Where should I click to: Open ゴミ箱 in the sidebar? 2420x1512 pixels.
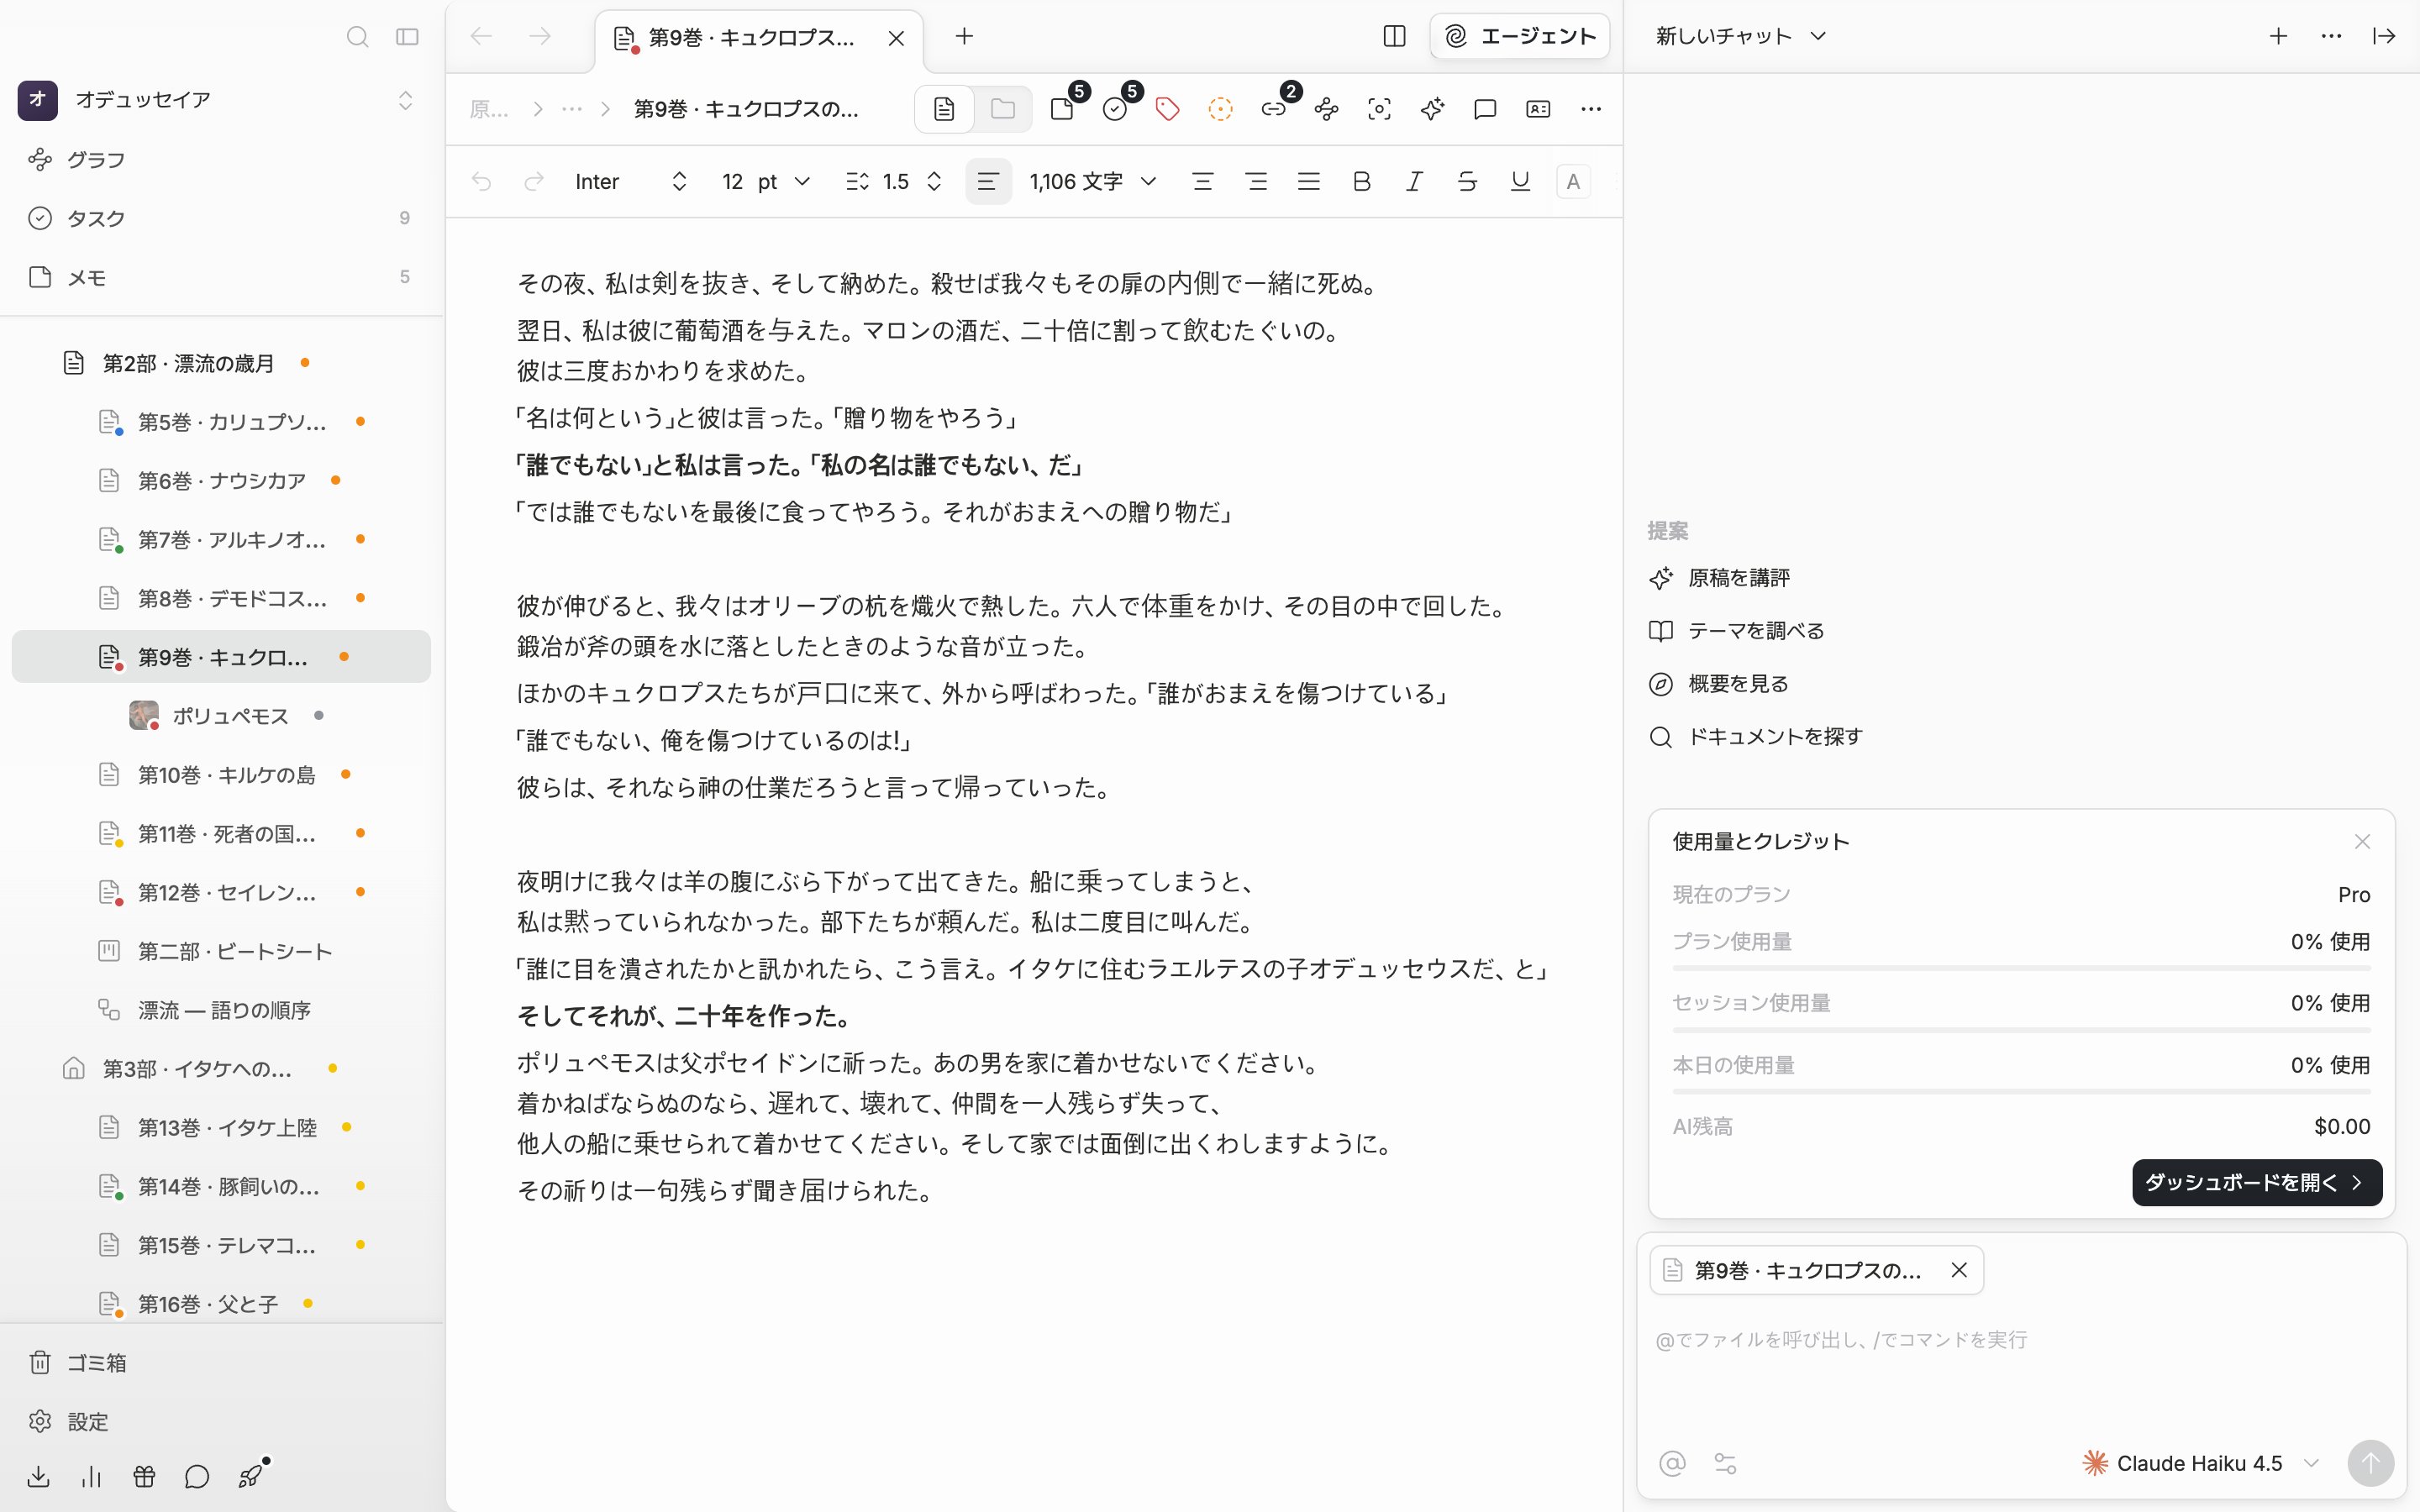(222, 1363)
